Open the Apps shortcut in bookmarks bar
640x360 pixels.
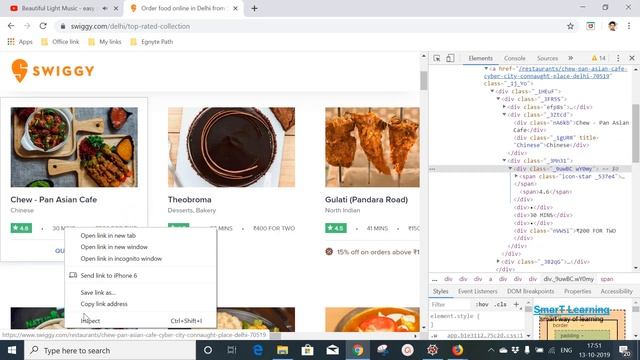20,42
